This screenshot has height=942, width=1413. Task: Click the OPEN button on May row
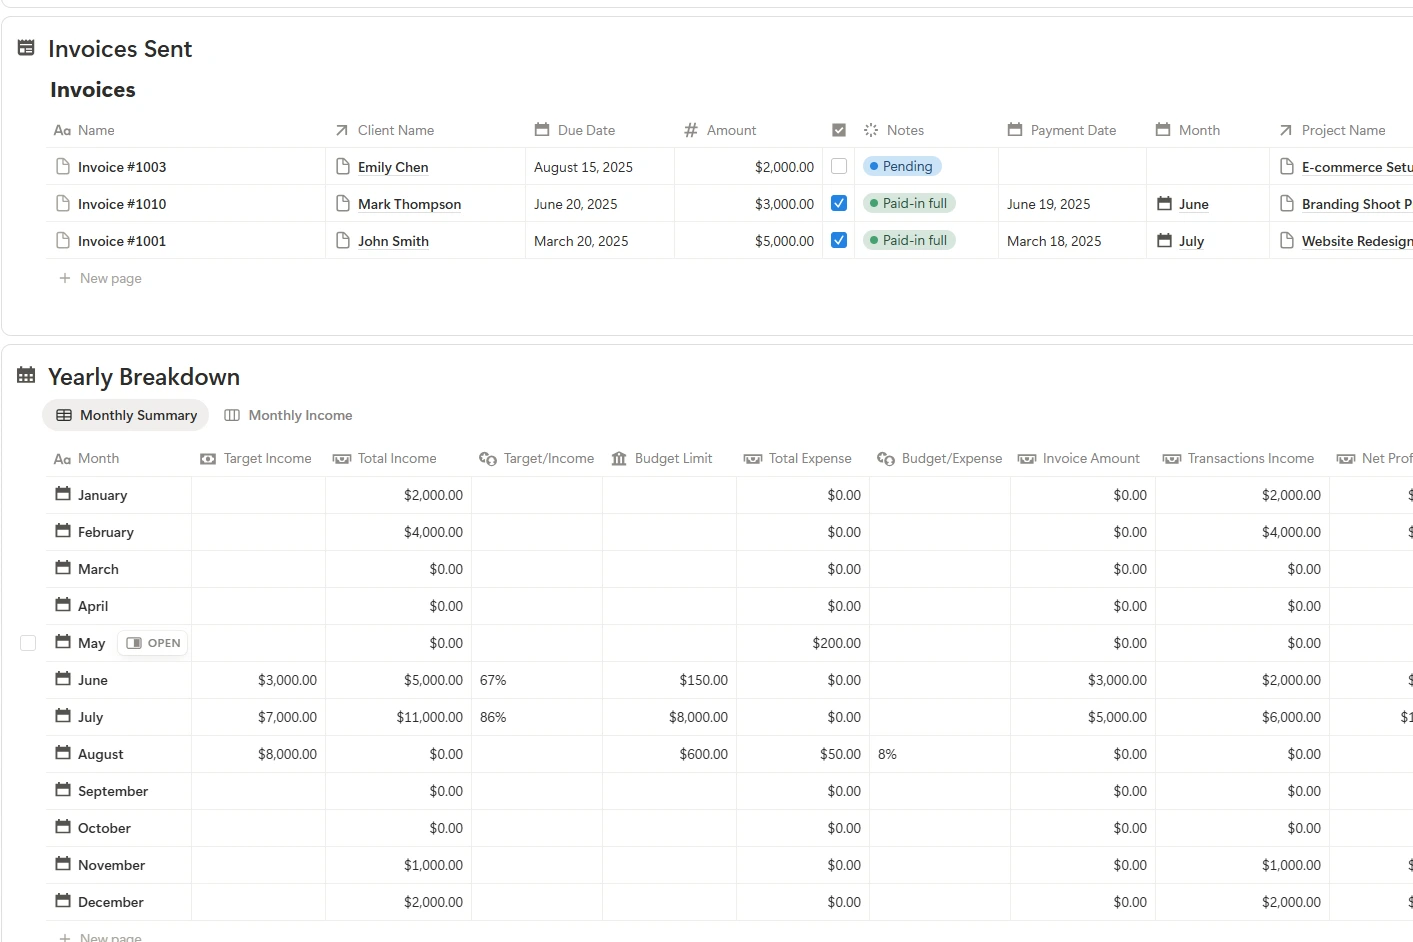point(154,643)
